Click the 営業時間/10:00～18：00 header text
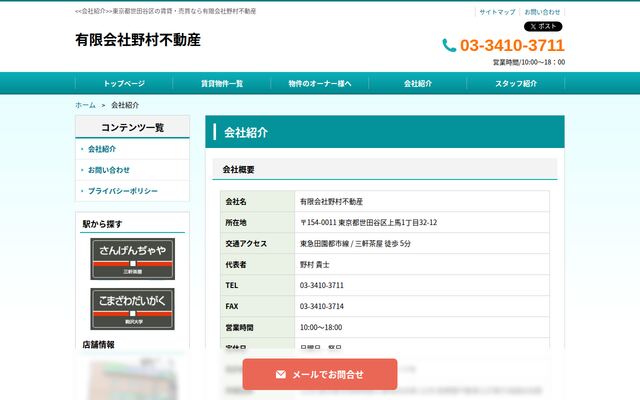The width and height of the screenshot is (640, 400). (x=529, y=62)
